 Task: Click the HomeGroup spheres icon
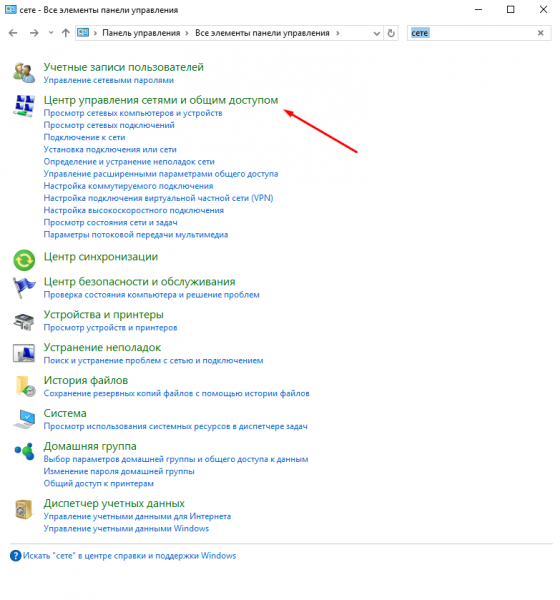24,452
